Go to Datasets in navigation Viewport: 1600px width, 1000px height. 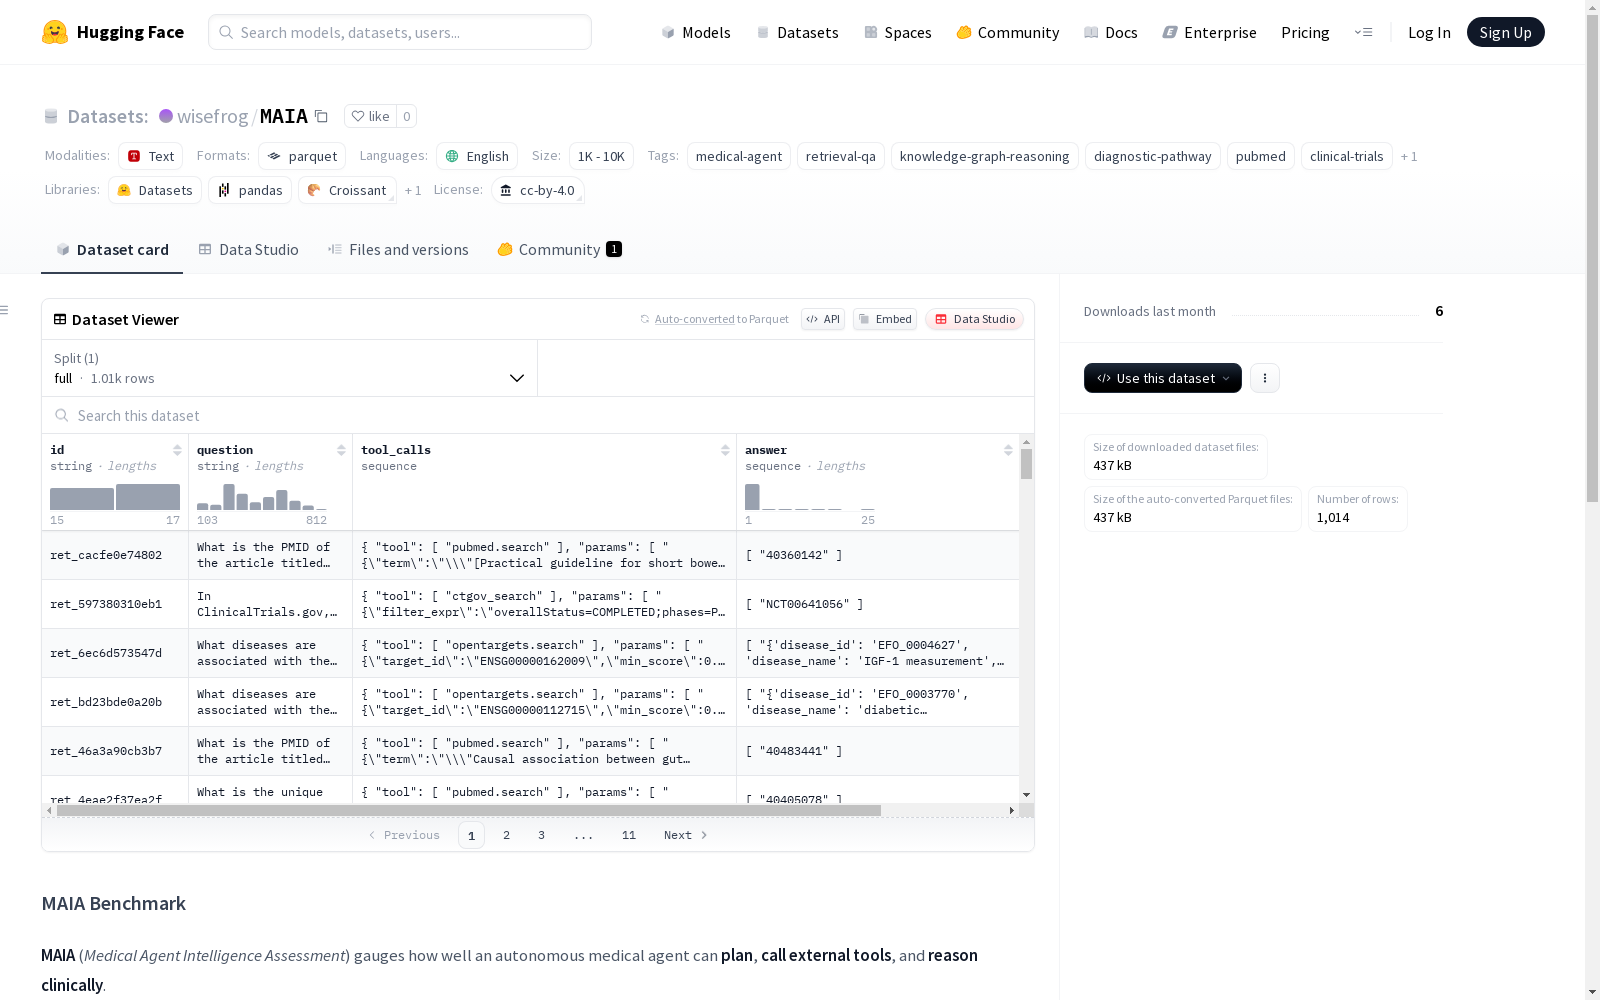click(797, 32)
